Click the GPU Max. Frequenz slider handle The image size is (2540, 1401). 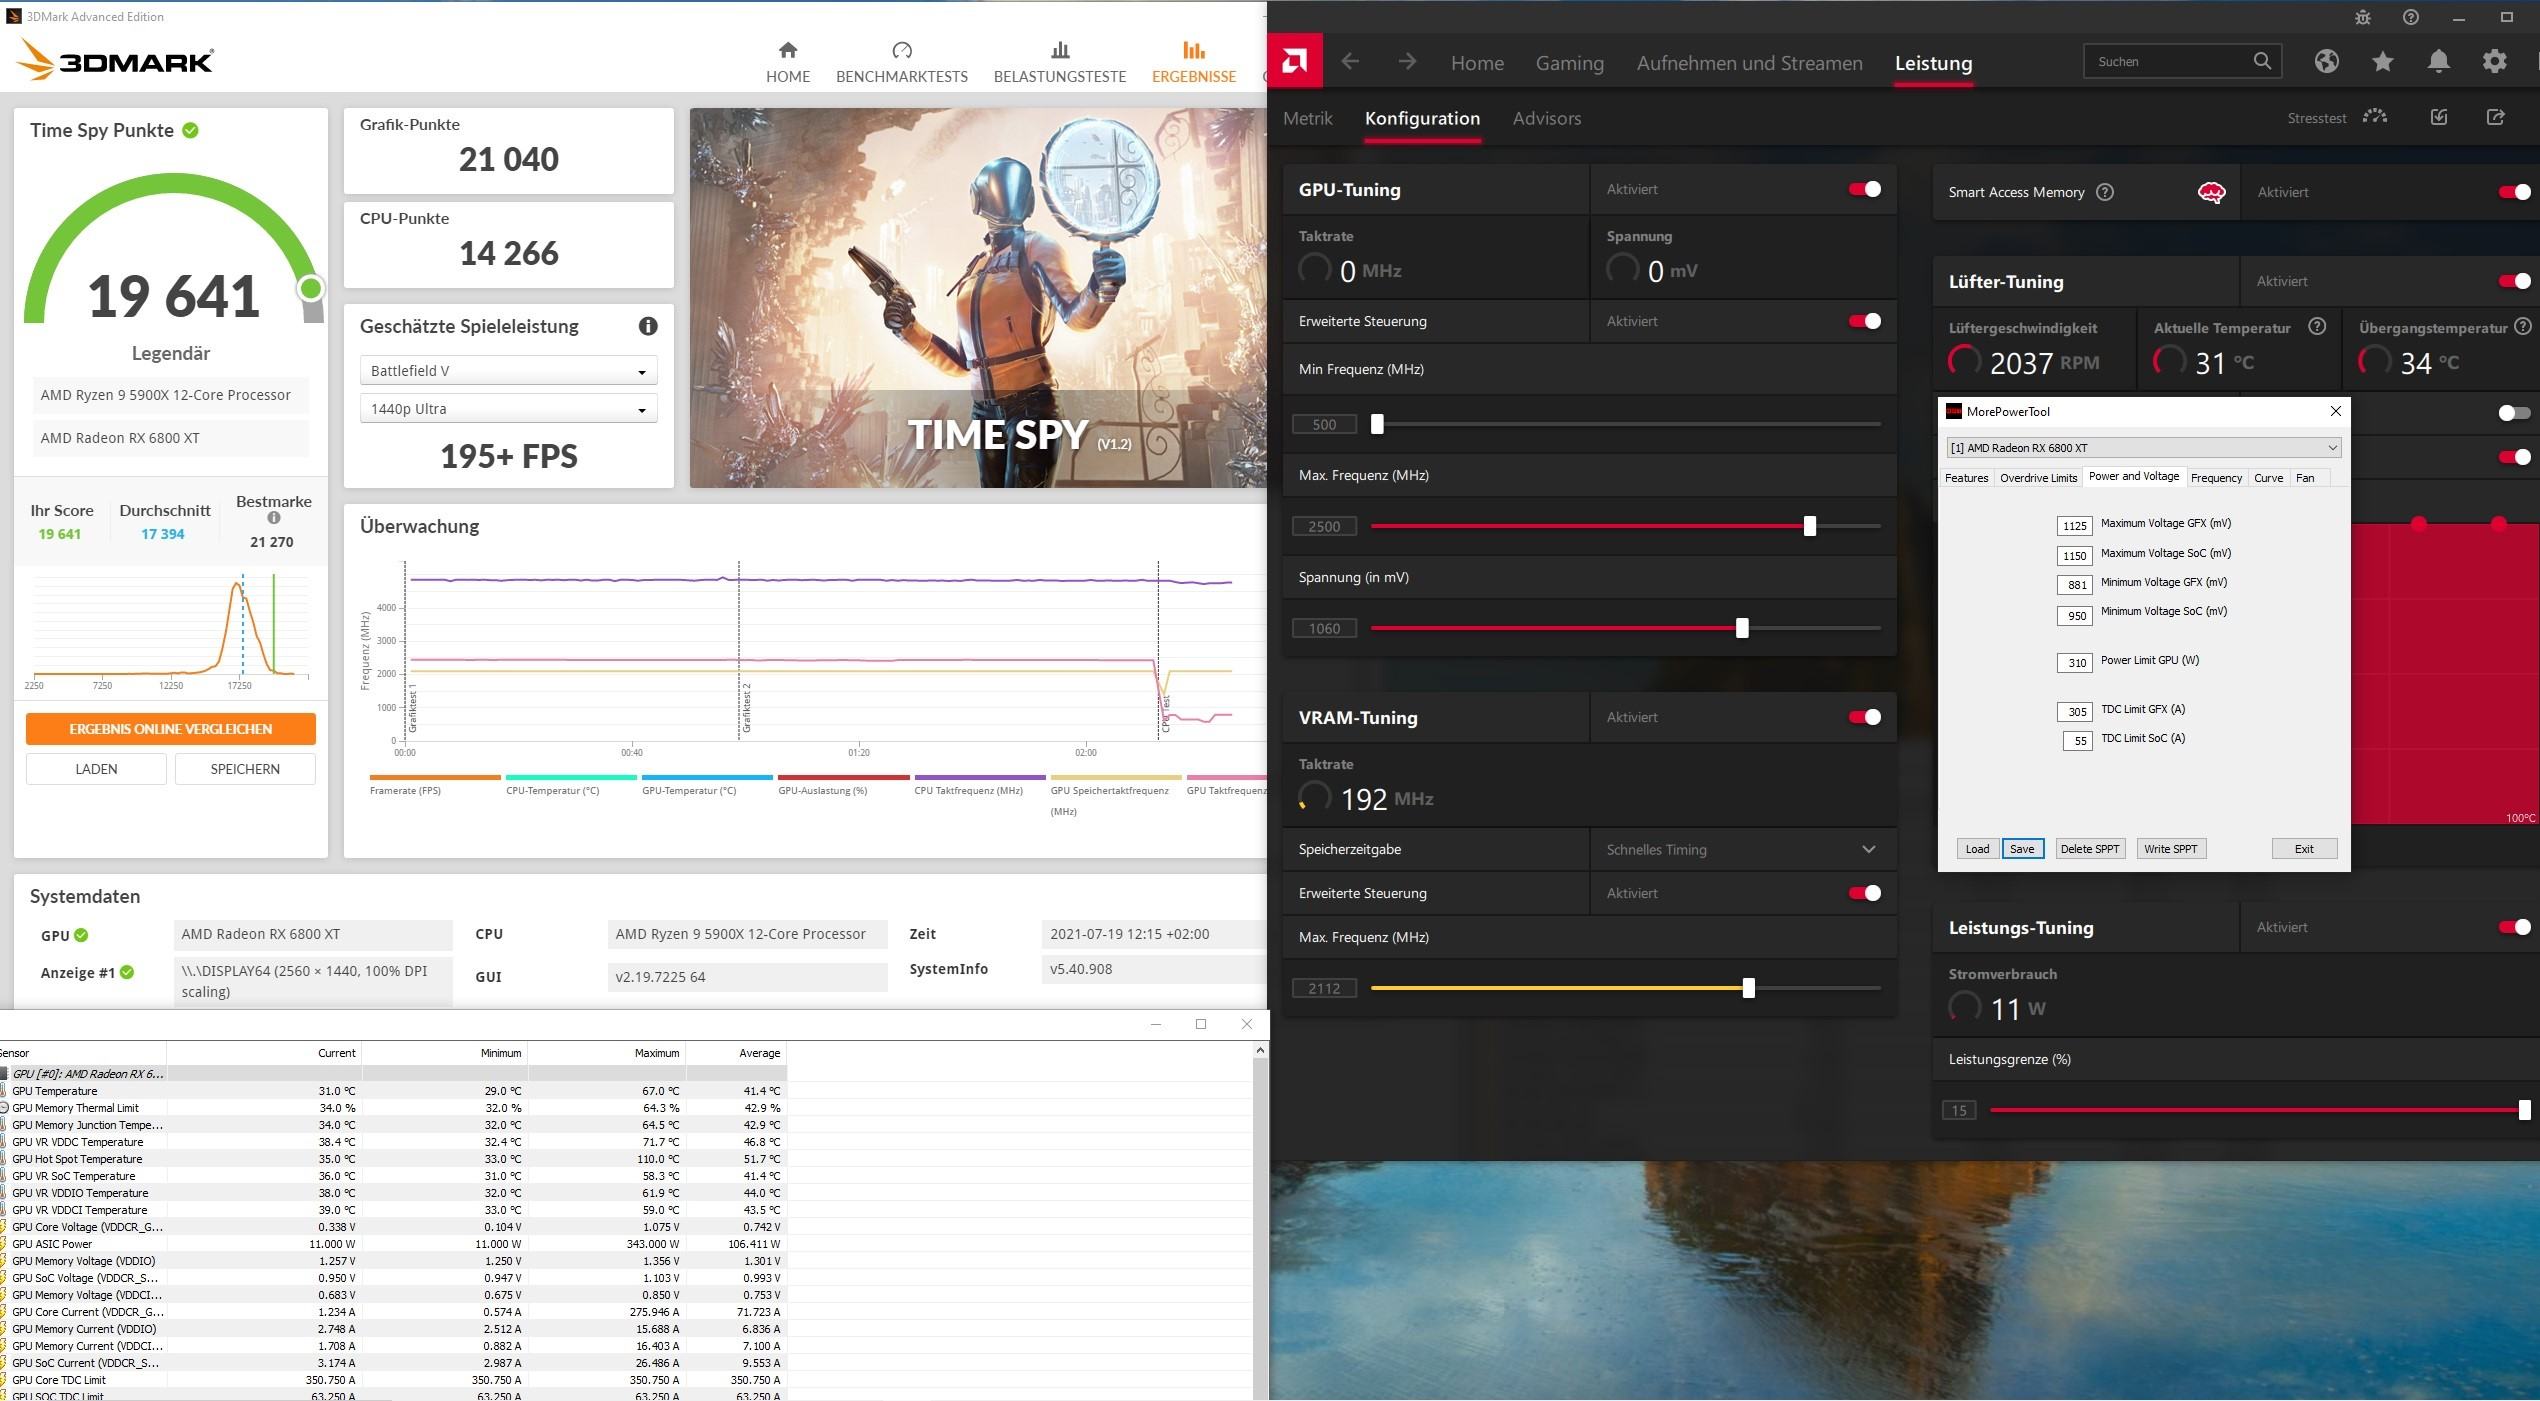(1810, 526)
